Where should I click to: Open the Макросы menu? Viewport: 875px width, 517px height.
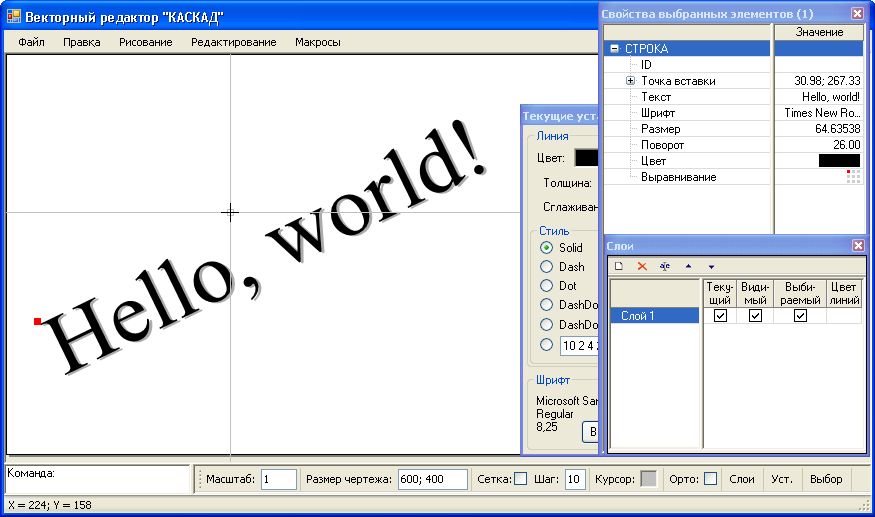(317, 42)
